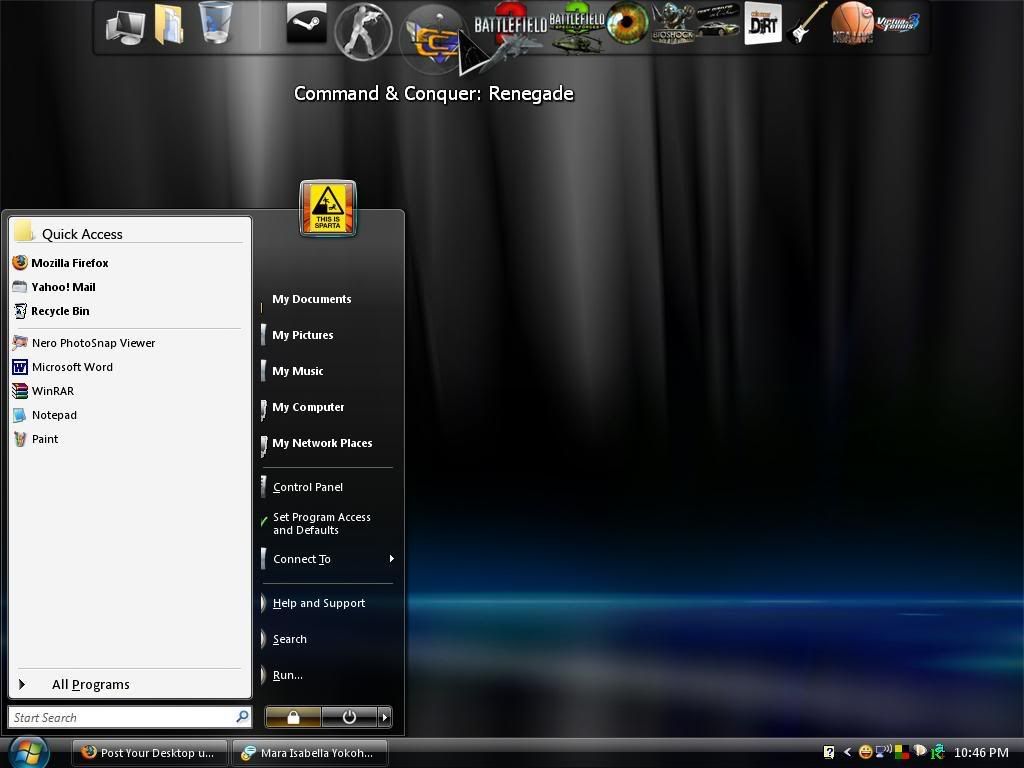Viewport: 1024px width, 768px height.
Task: Open the green eye icon in dock
Action: pos(628,24)
